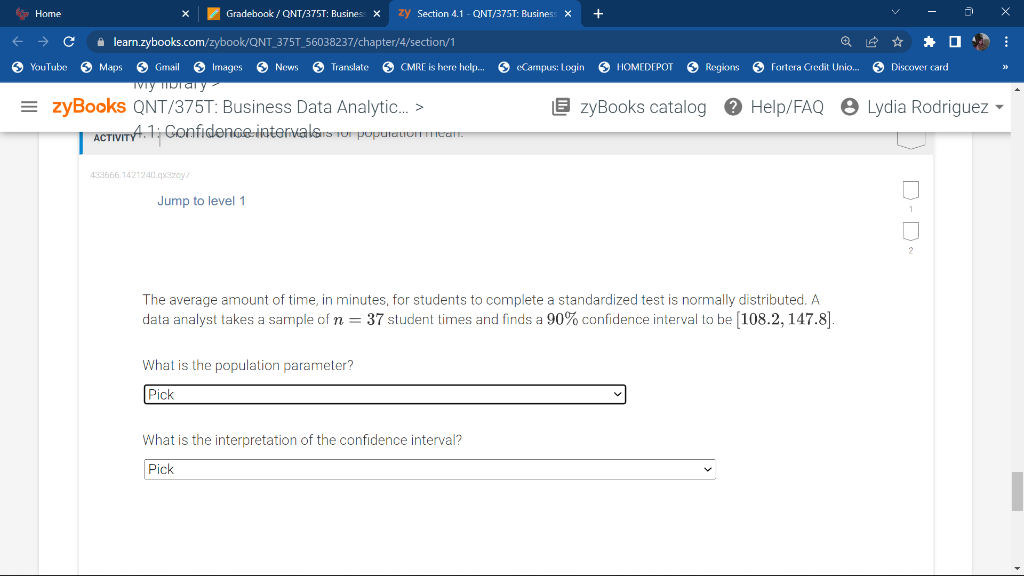Open Chrome three-dot menu
This screenshot has height=576, width=1024.
(x=1006, y=42)
